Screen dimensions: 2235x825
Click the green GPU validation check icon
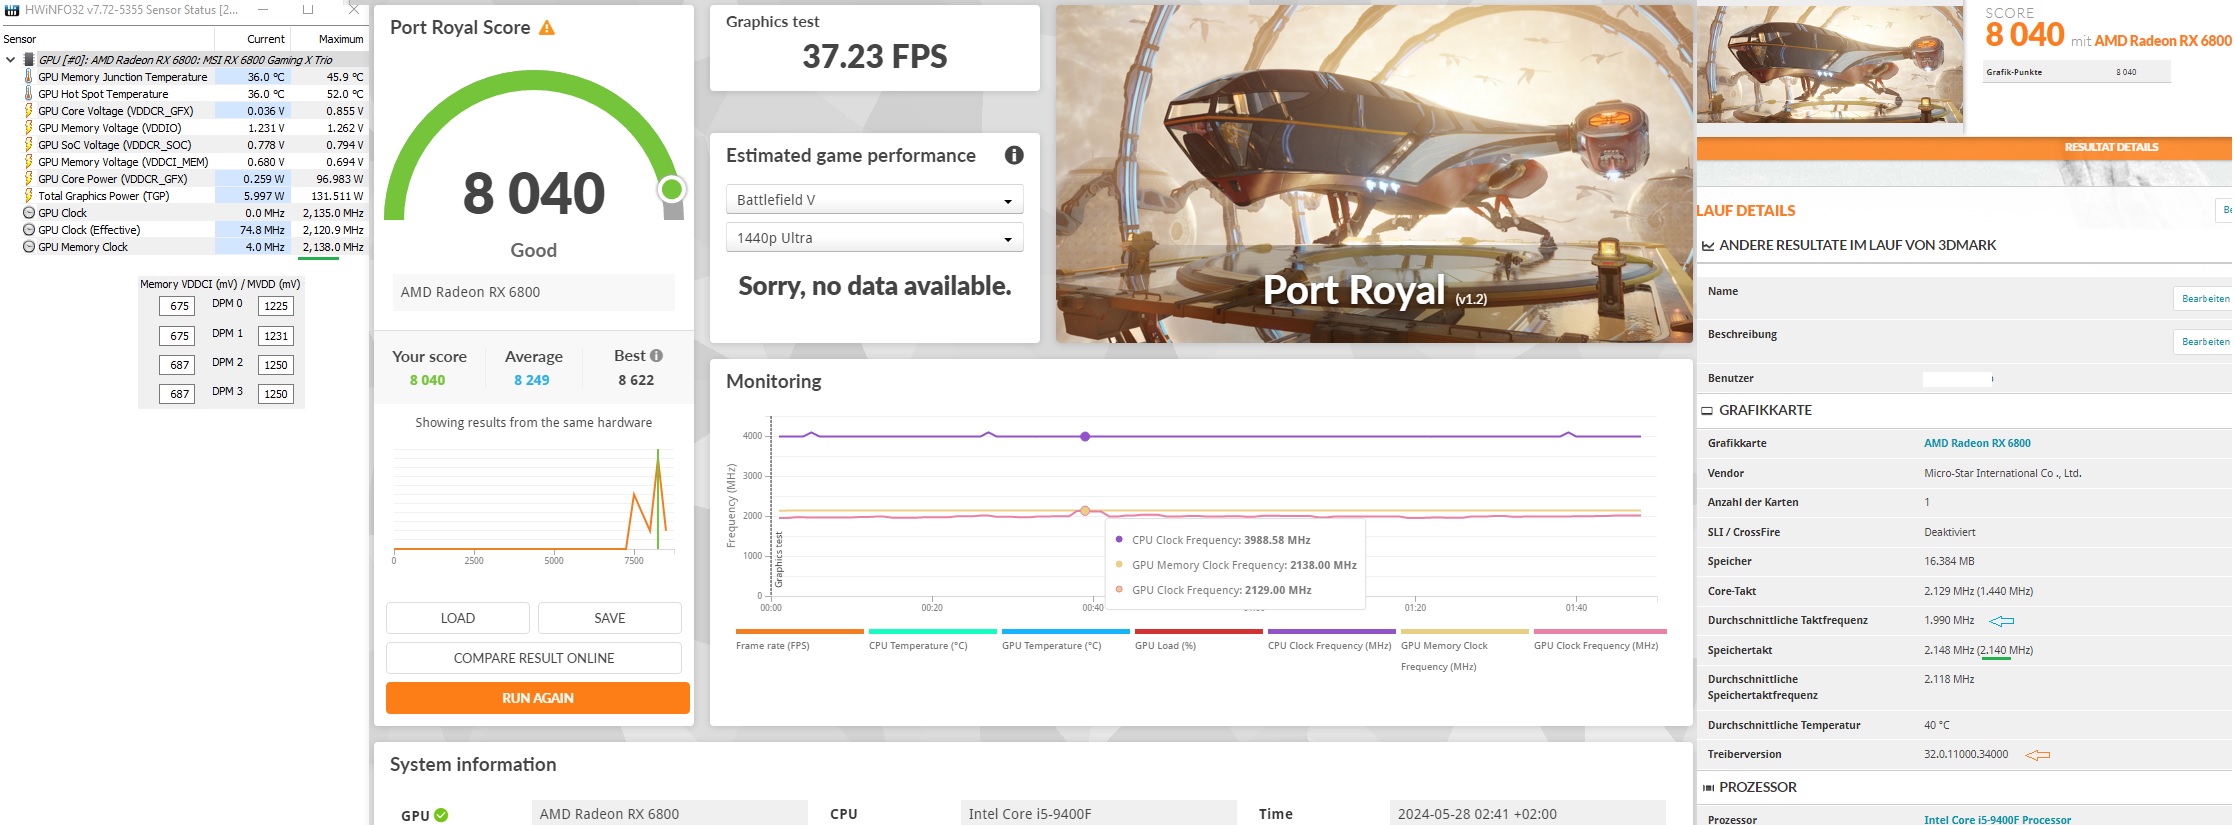point(441,815)
